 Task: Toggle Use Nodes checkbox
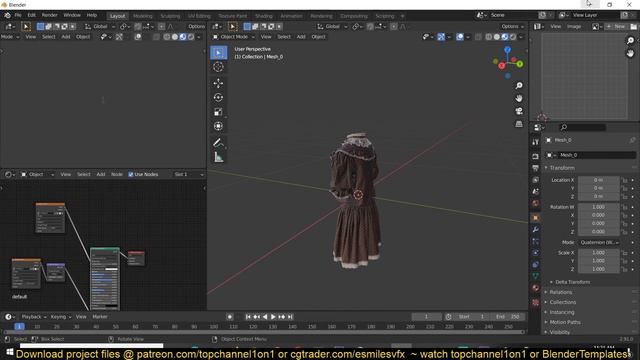pos(131,174)
